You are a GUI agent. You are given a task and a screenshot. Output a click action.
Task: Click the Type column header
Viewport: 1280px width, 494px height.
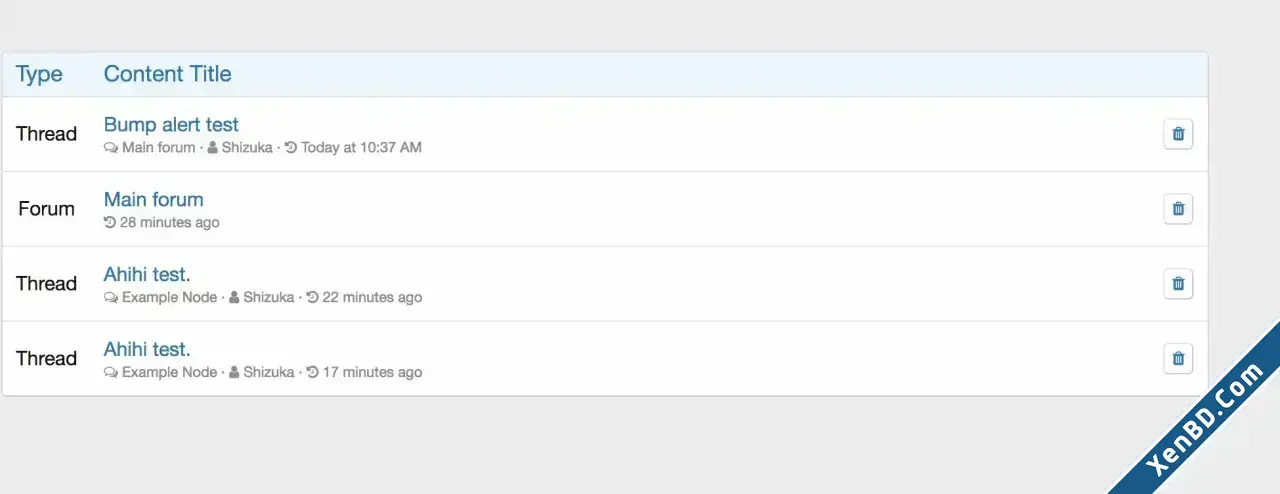pos(39,74)
